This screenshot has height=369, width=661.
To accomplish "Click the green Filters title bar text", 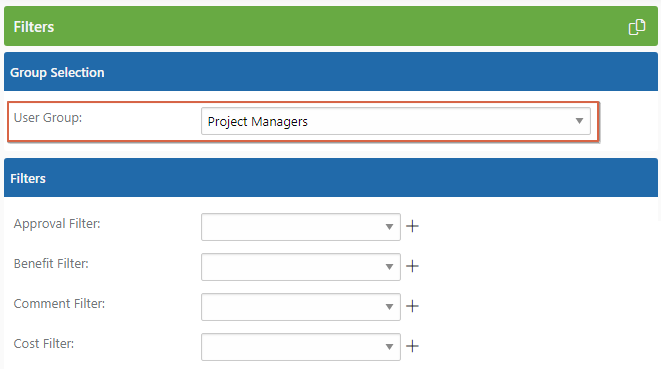I will pyautogui.click(x=34, y=27).
